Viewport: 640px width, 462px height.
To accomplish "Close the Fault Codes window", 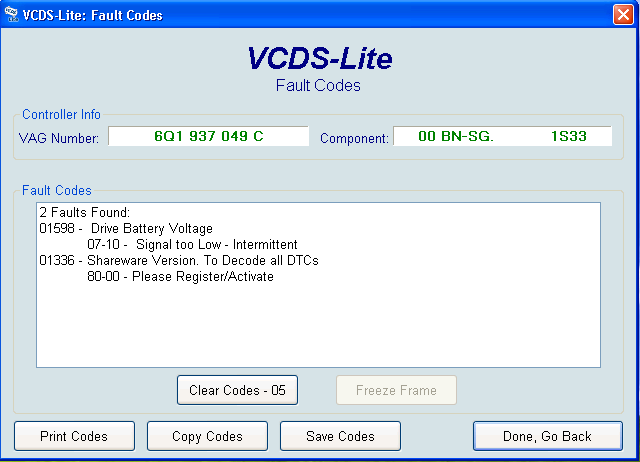I will (623, 15).
